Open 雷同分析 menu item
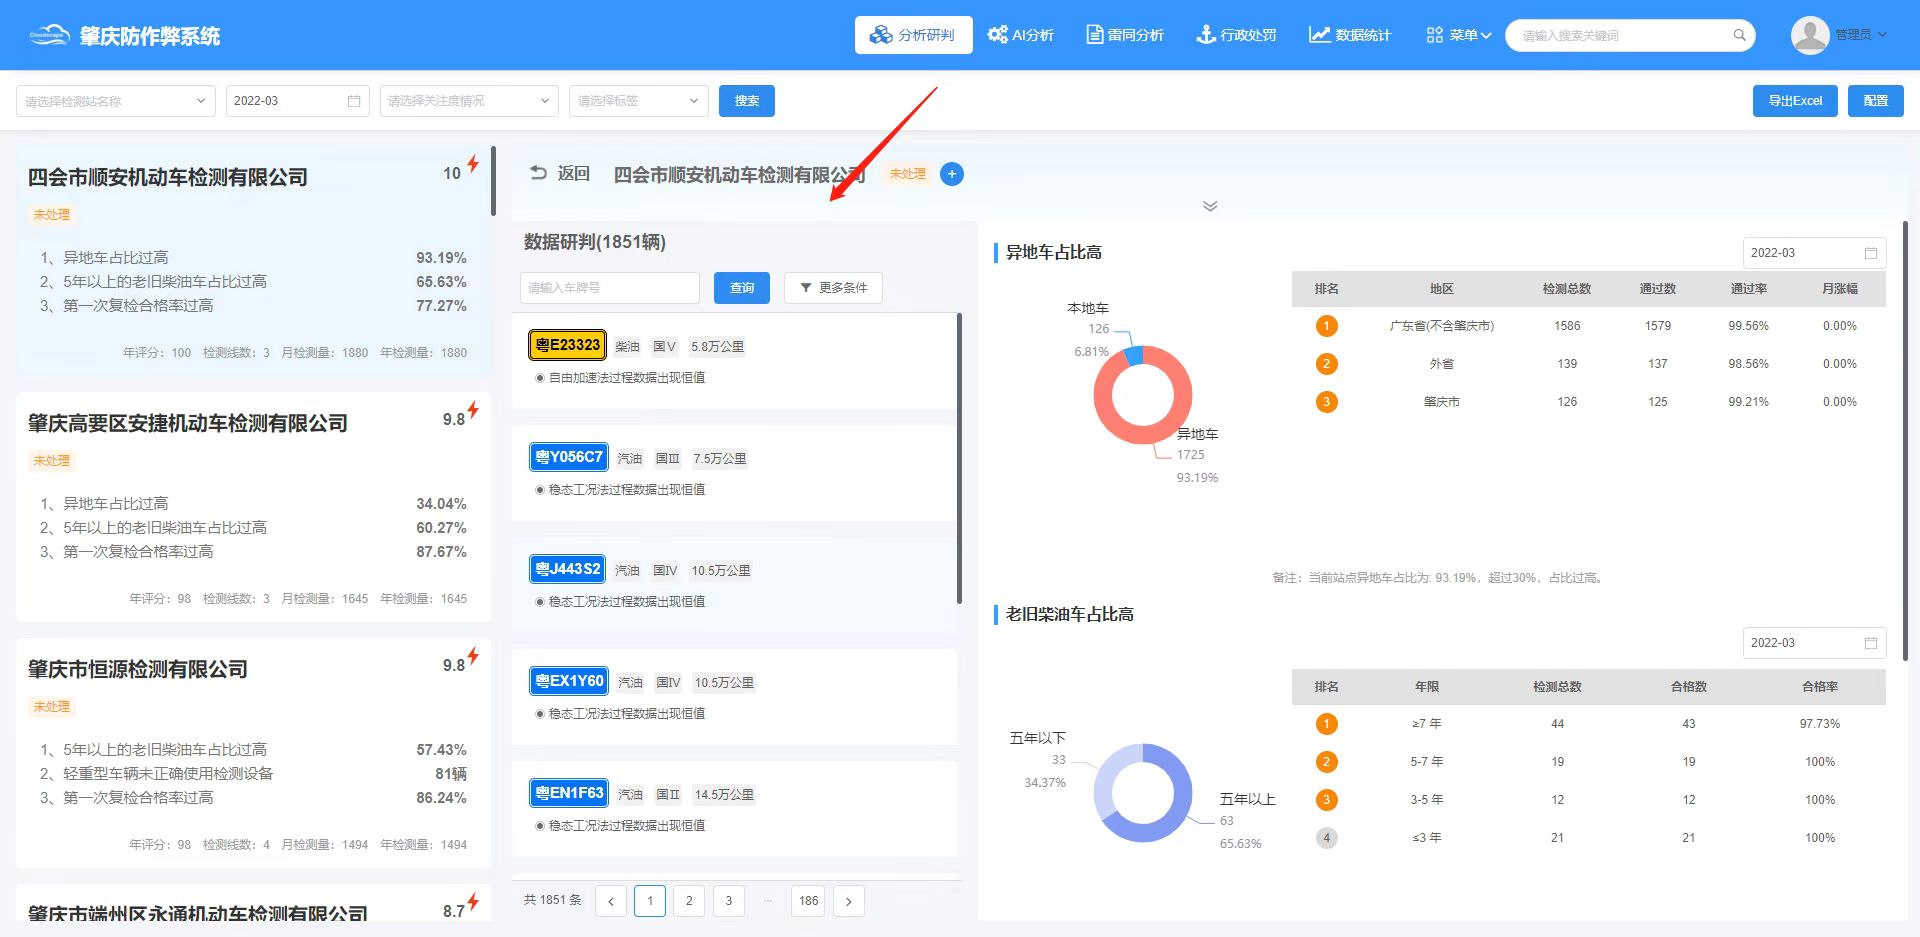1920x937 pixels. point(1125,35)
